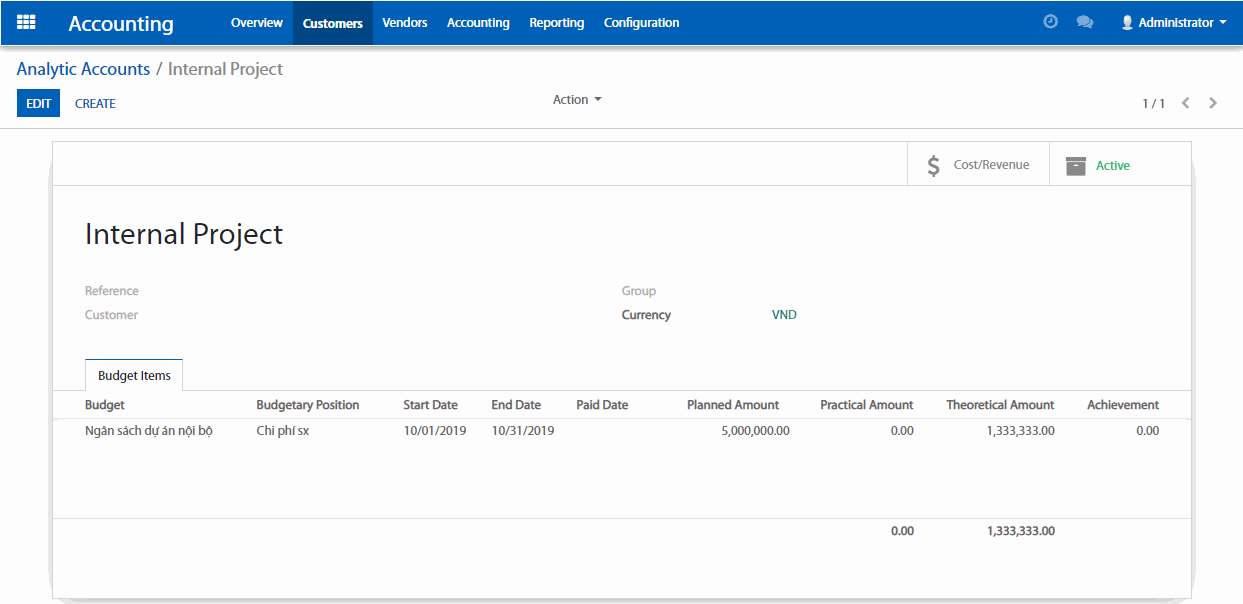Click the archive box icon beside Active
This screenshot has width=1243, height=604.
pyautogui.click(x=1075, y=166)
